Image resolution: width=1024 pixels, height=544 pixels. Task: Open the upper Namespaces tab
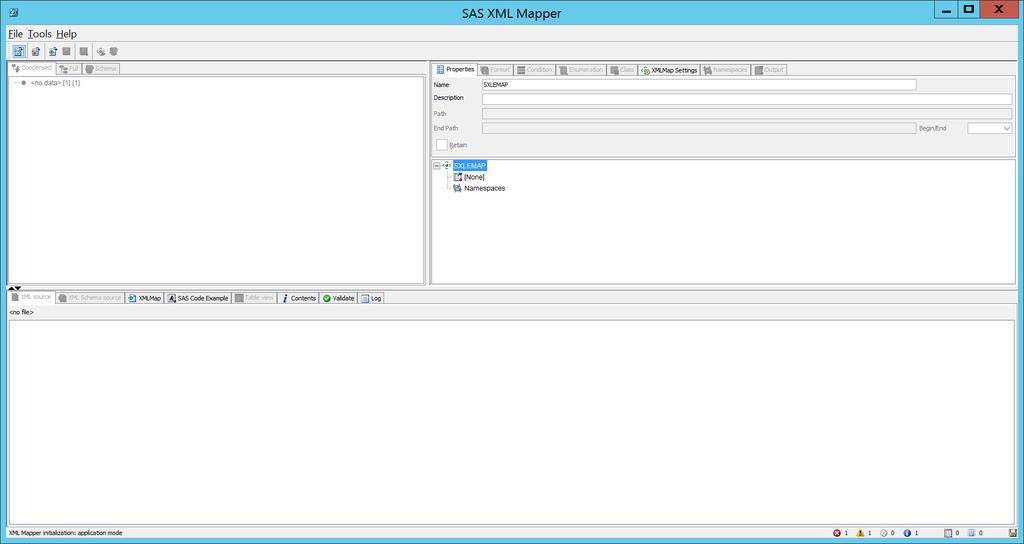coord(725,70)
